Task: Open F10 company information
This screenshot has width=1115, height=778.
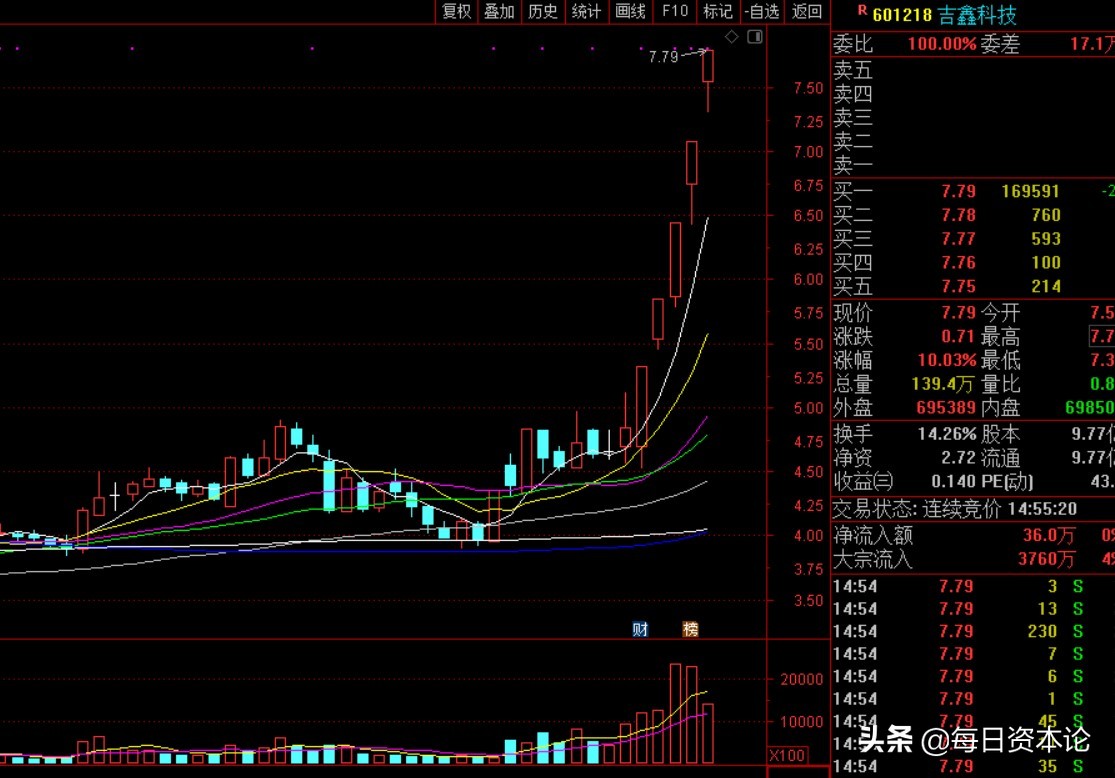Action: pyautogui.click(x=675, y=11)
